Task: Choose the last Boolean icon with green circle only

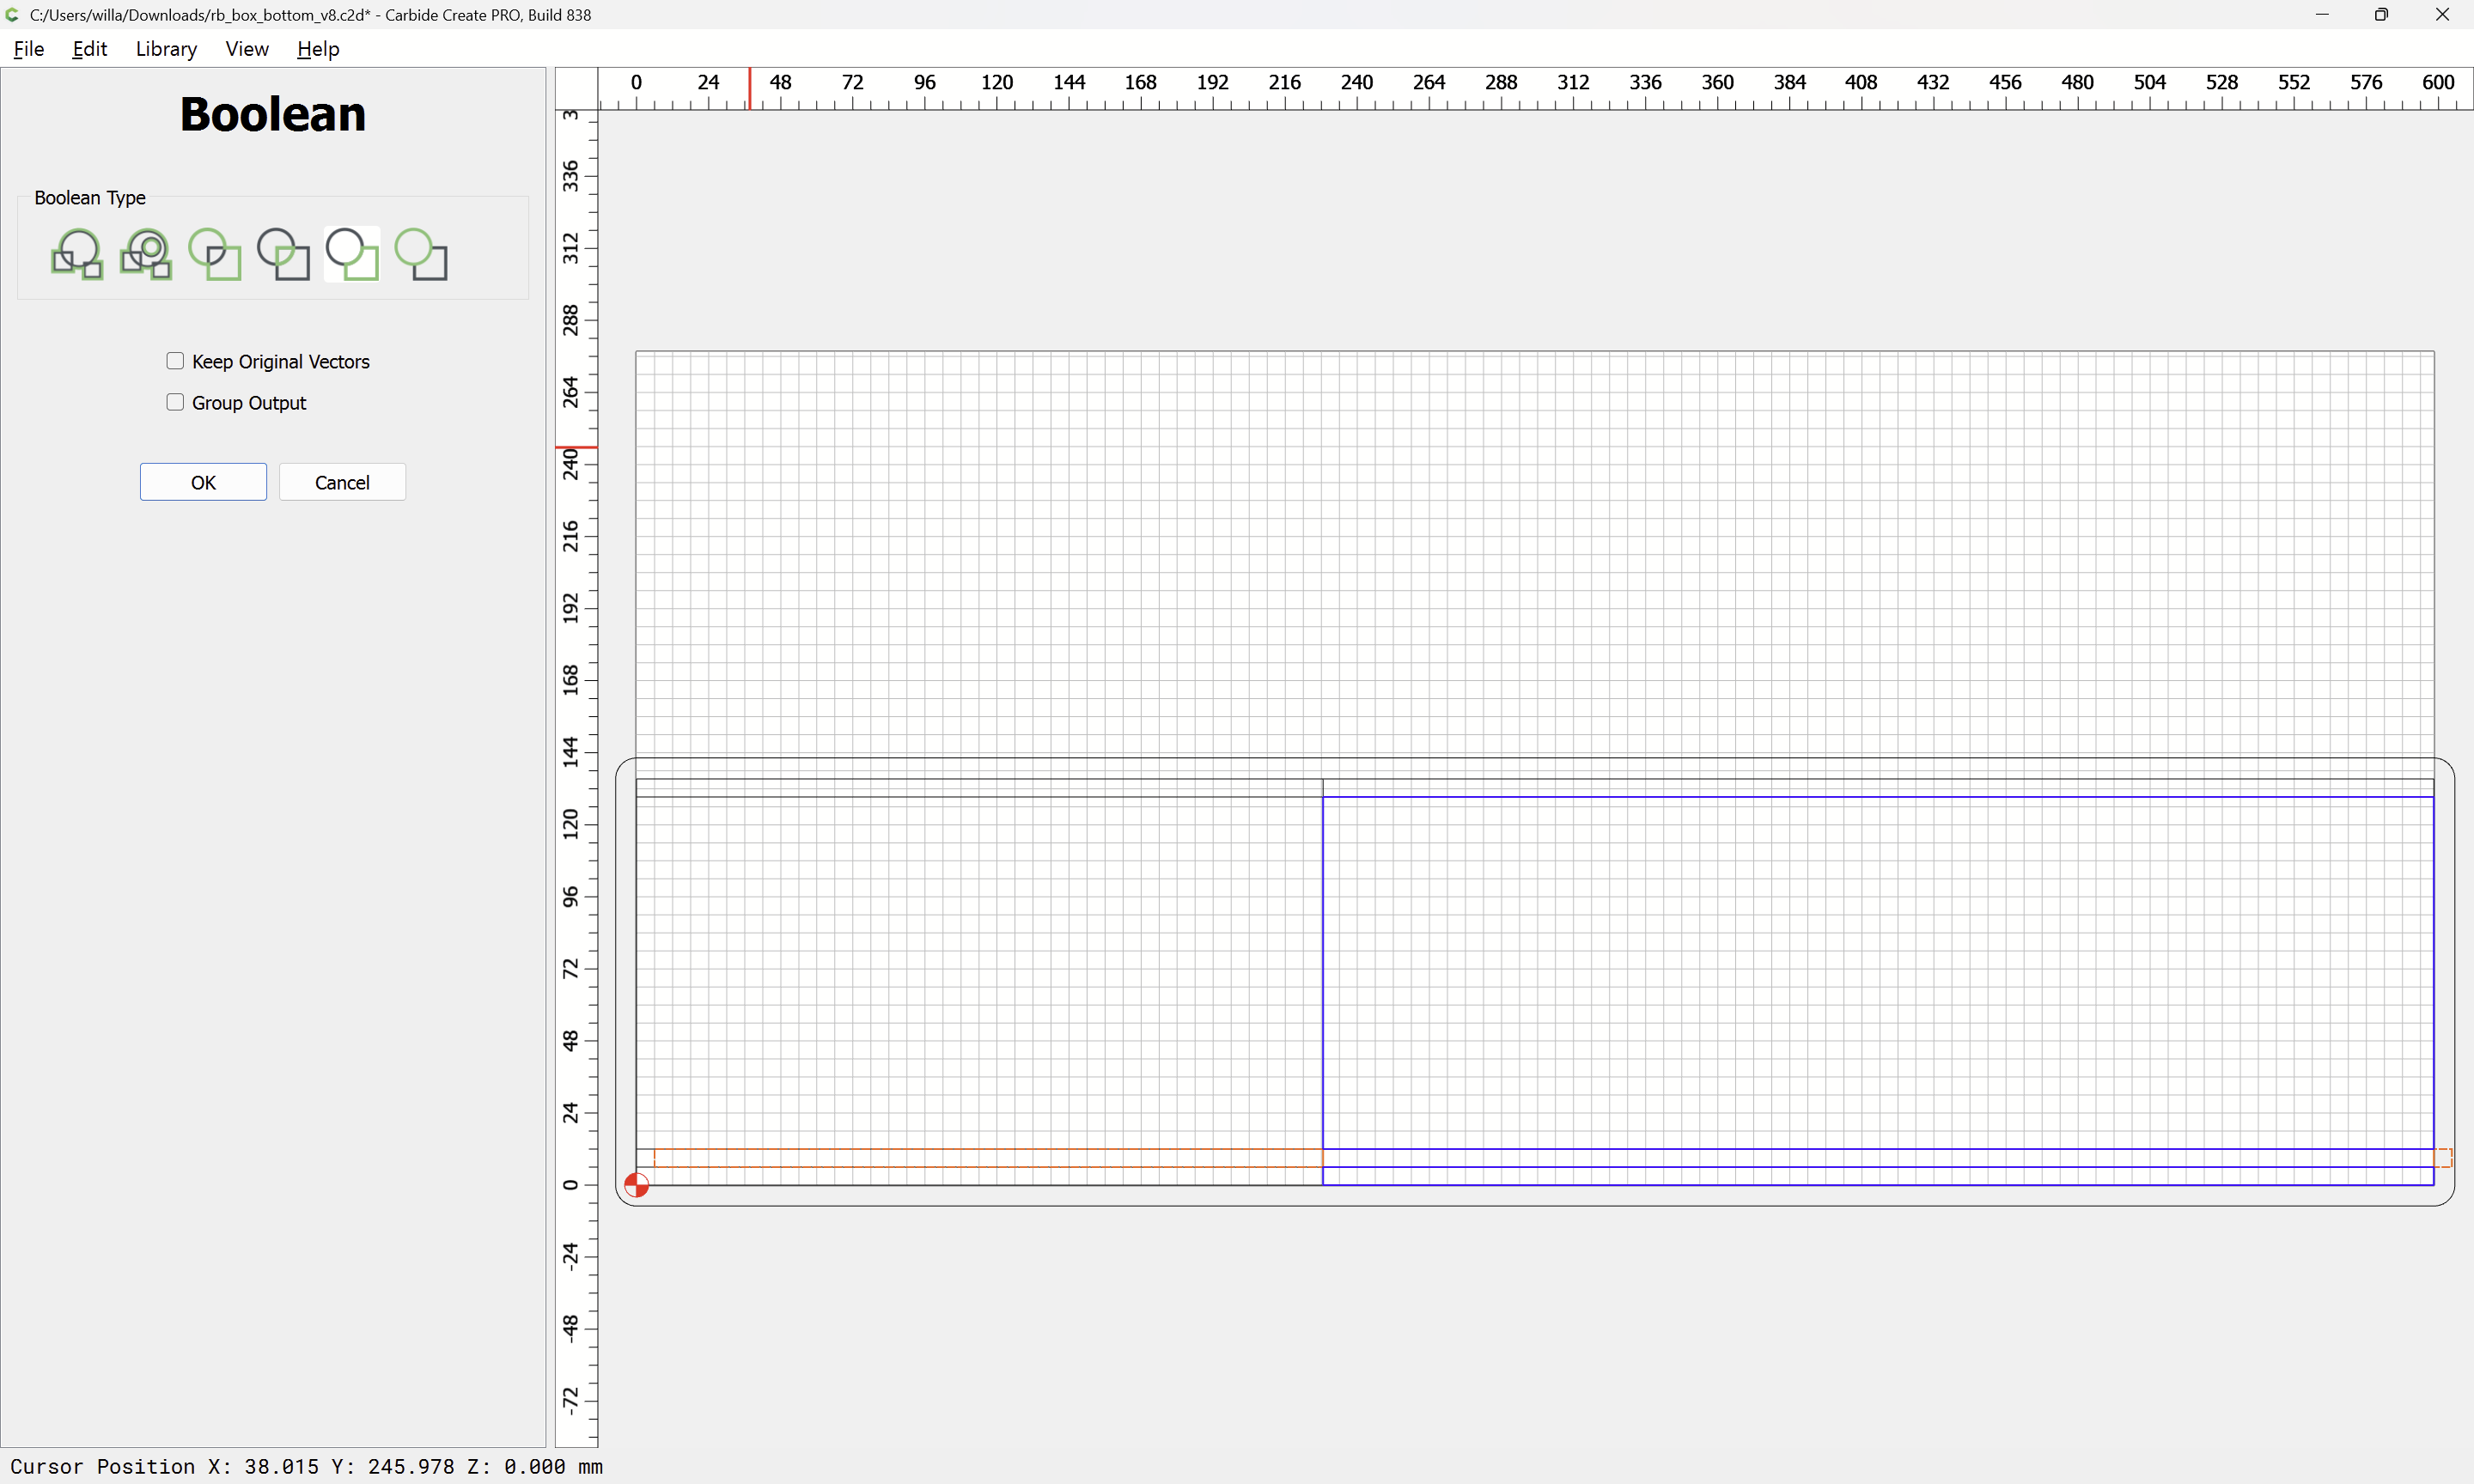Action: click(x=421, y=254)
